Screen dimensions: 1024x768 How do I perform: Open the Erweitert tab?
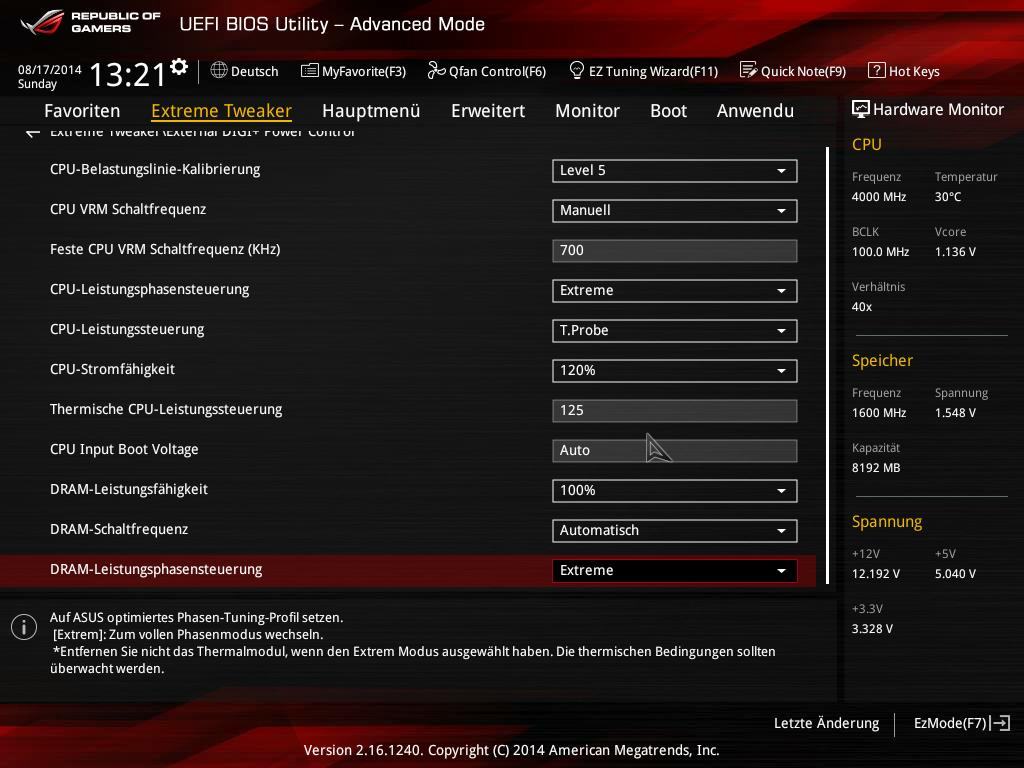[x=488, y=111]
